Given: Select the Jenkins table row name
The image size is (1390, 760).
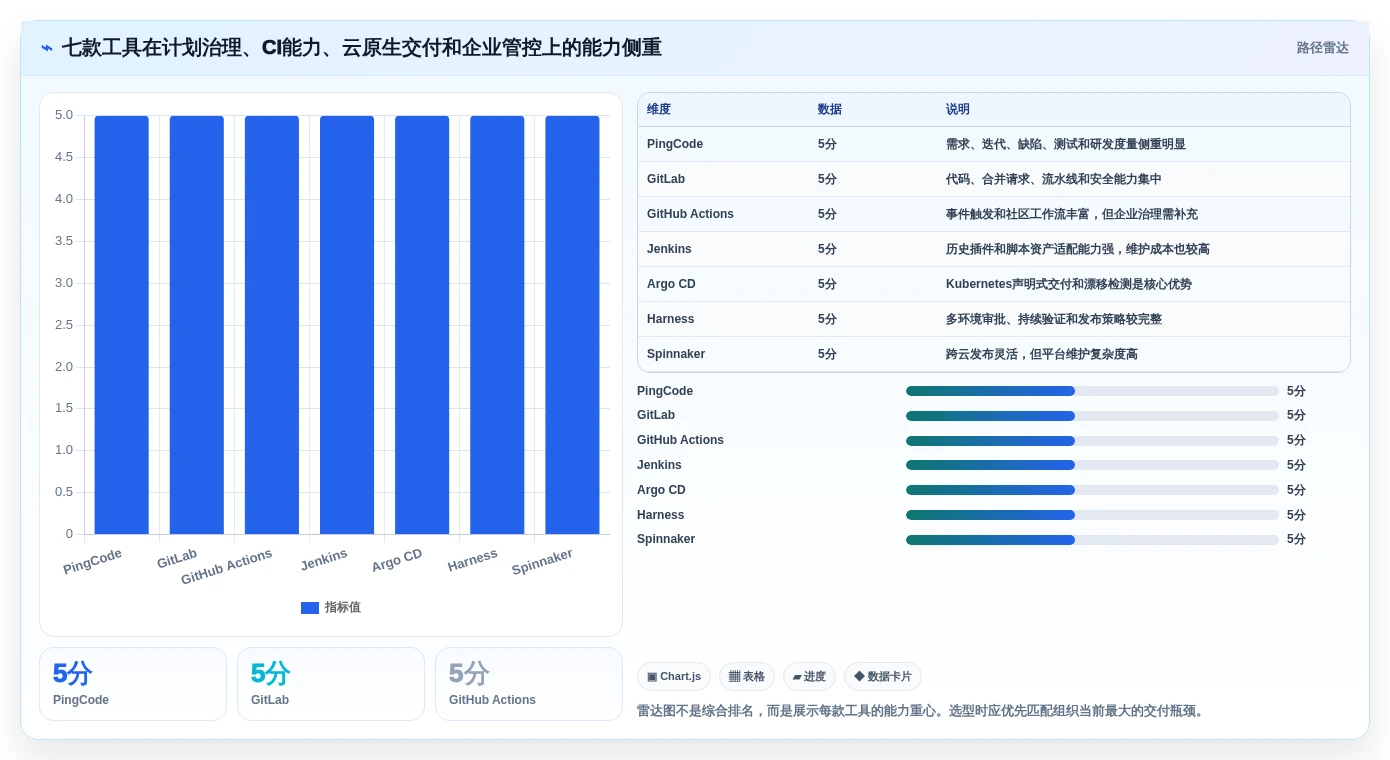Looking at the screenshot, I should point(669,249).
